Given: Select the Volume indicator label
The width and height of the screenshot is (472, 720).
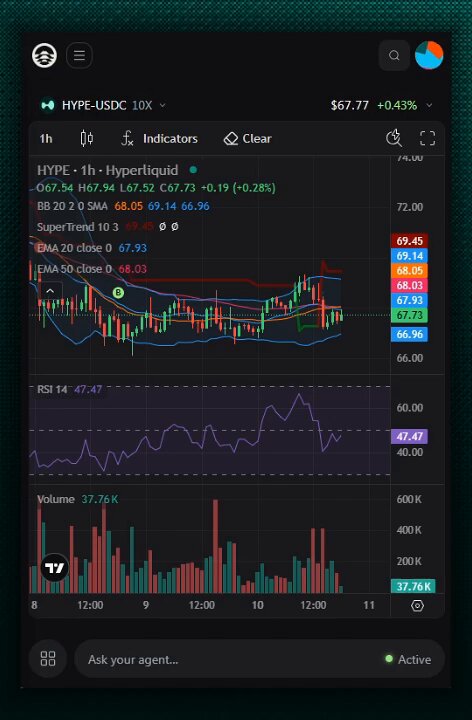Looking at the screenshot, I should click(x=56, y=499).
